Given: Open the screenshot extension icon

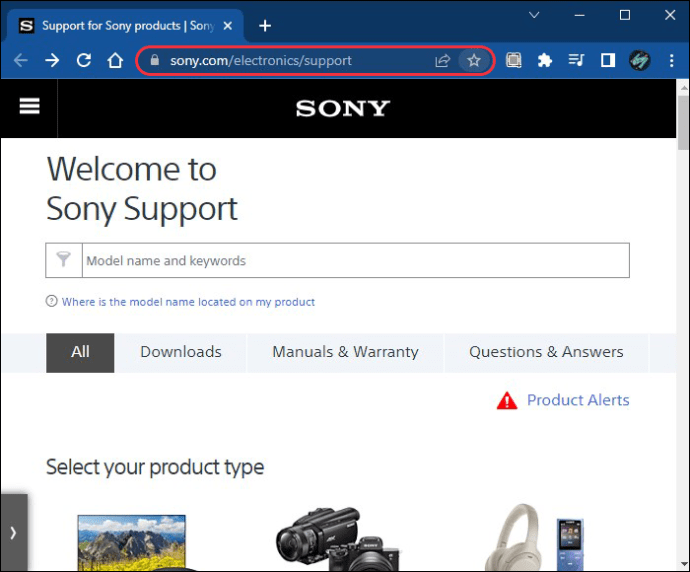Looking at the screenshot, I should click(514, 60).
